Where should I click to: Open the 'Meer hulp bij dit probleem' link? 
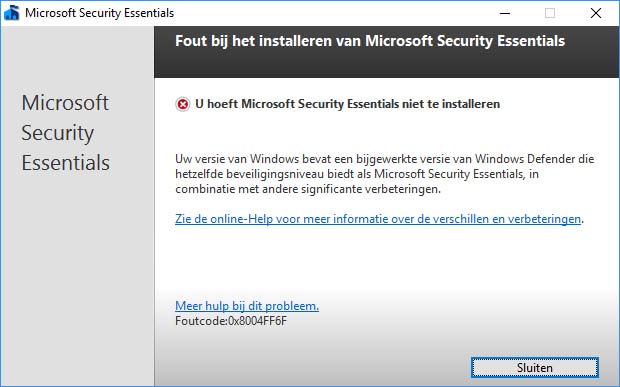[247, 306]
